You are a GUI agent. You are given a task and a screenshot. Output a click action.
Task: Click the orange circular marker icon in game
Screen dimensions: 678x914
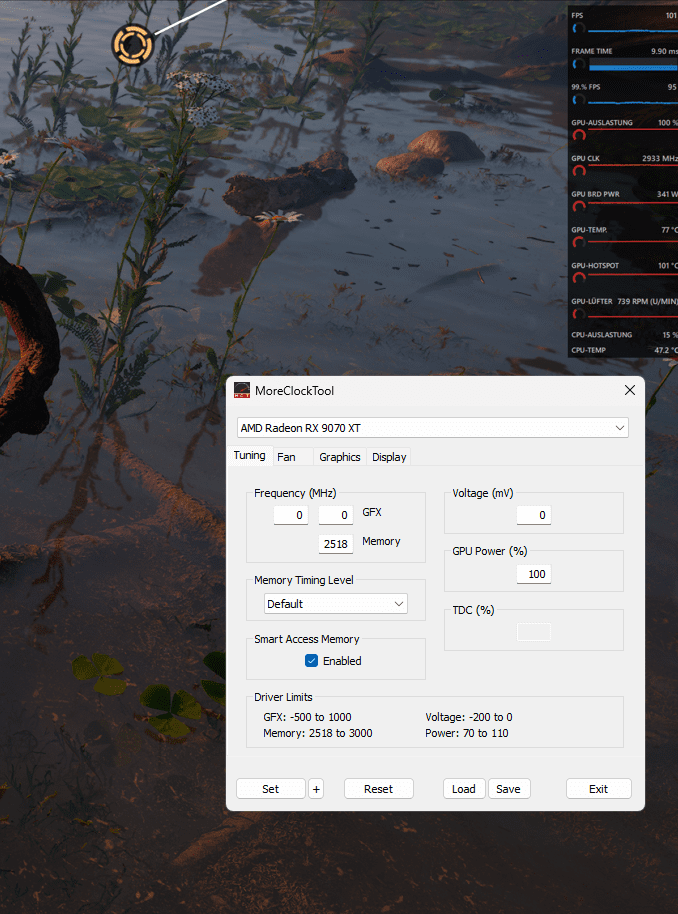tap(133, 44)
